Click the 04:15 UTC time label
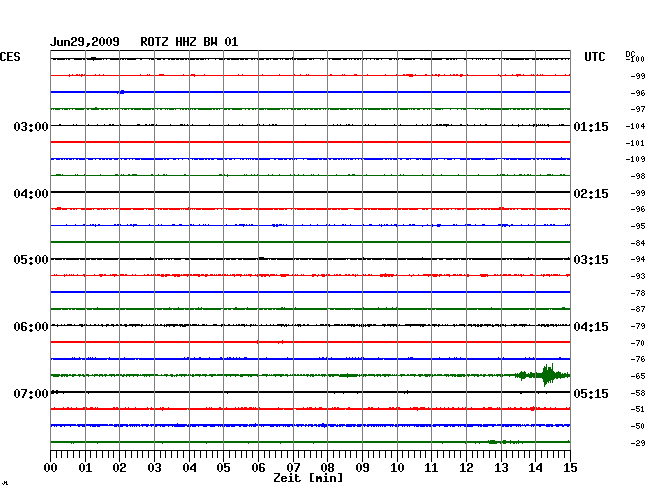Image resolution: width=650 pixels, height=494 pixels. (591, 327)
